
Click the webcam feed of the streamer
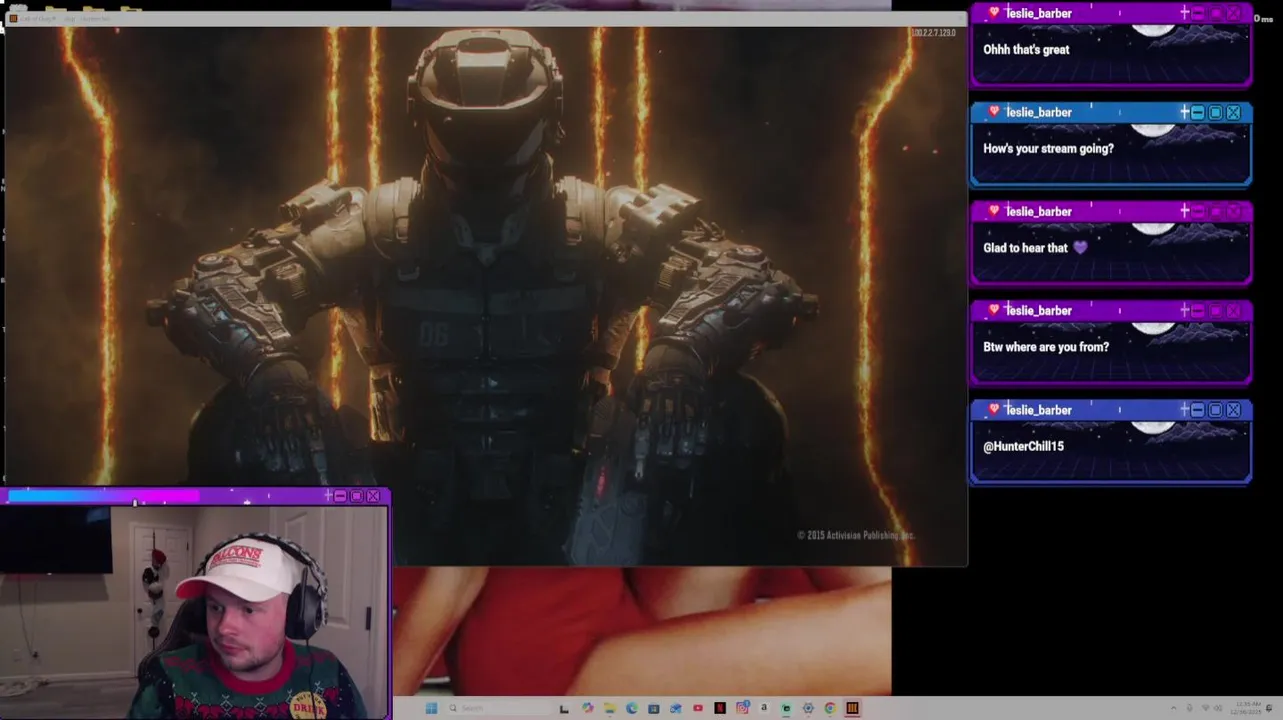click(x=194, y=612)
